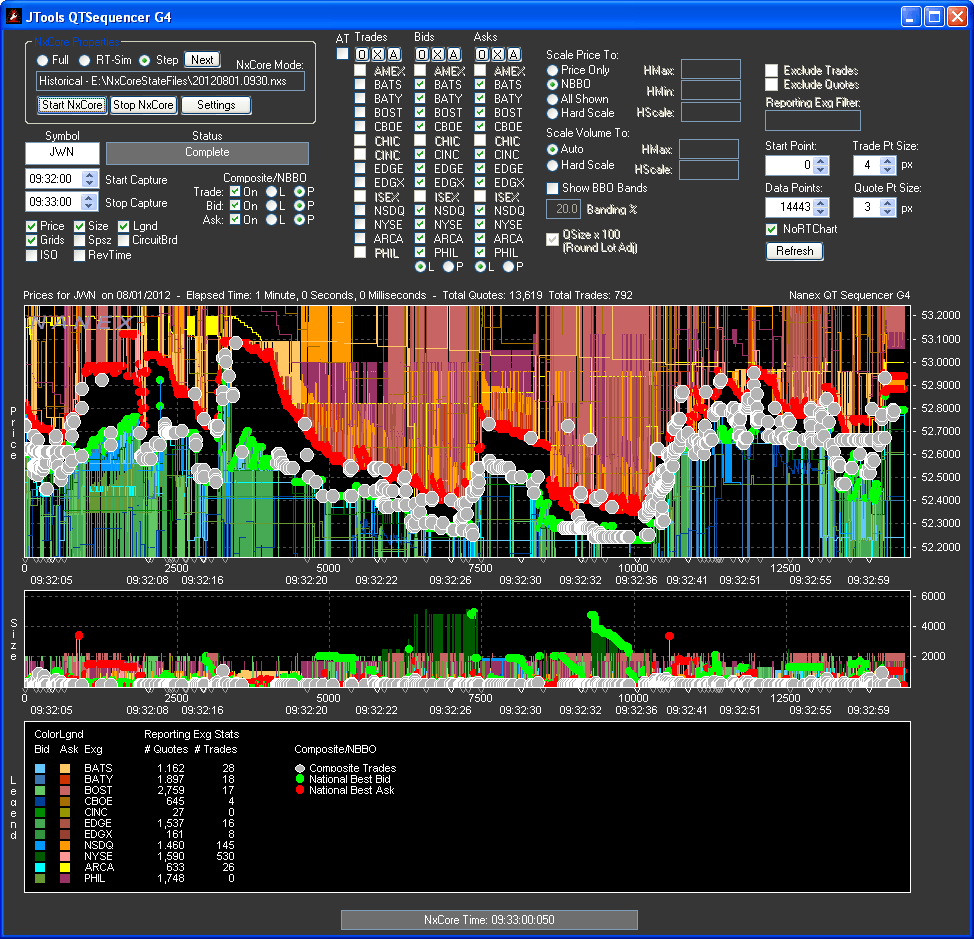Click the O button under Trades
Image resolution: width=974 pixels, height=939 pixels.
[362, 55]
